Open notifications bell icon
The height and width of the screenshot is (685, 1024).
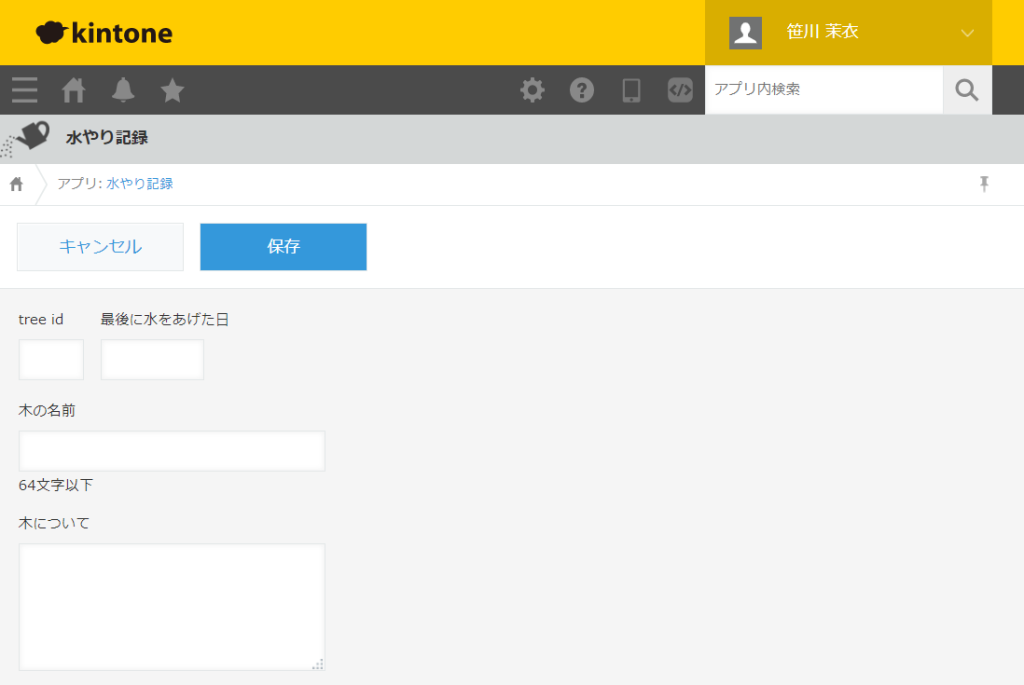pyautogui.click(x=123, y=90)
